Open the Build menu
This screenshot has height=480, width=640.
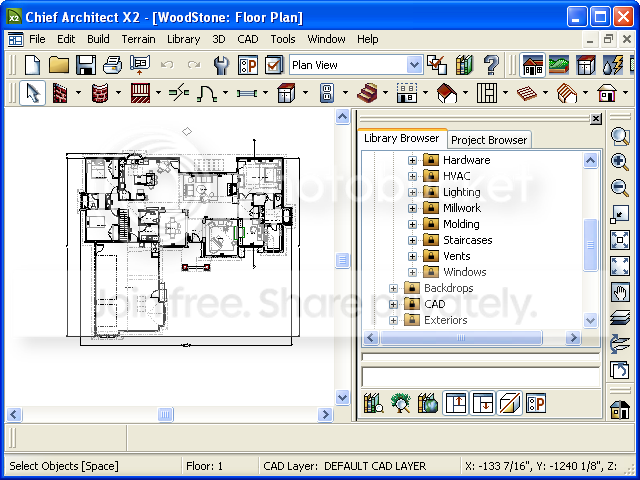coord(98,39)
